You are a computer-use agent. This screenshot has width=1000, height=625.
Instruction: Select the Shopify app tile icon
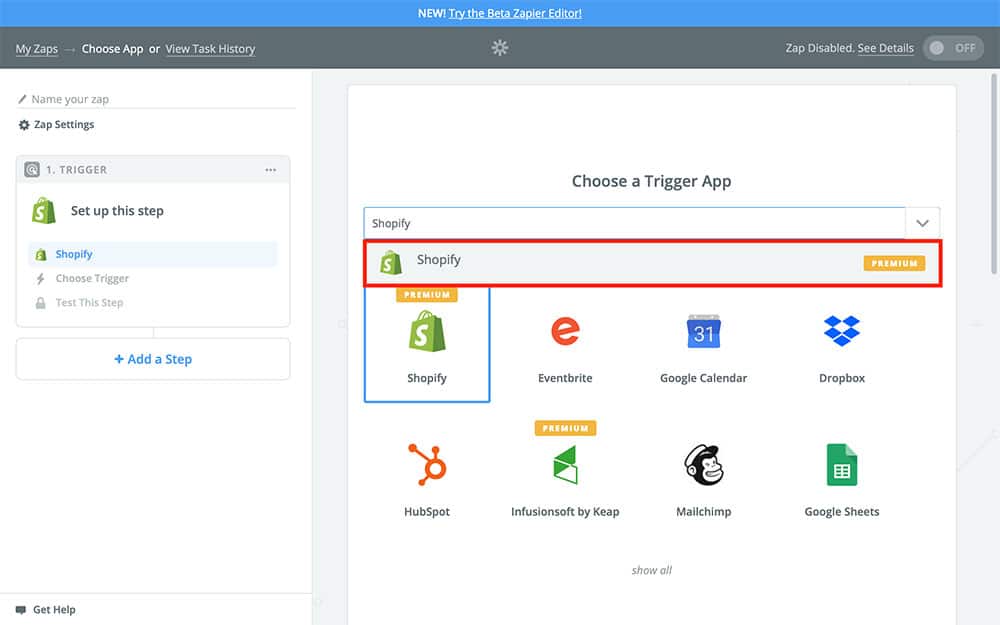(427, 331)
